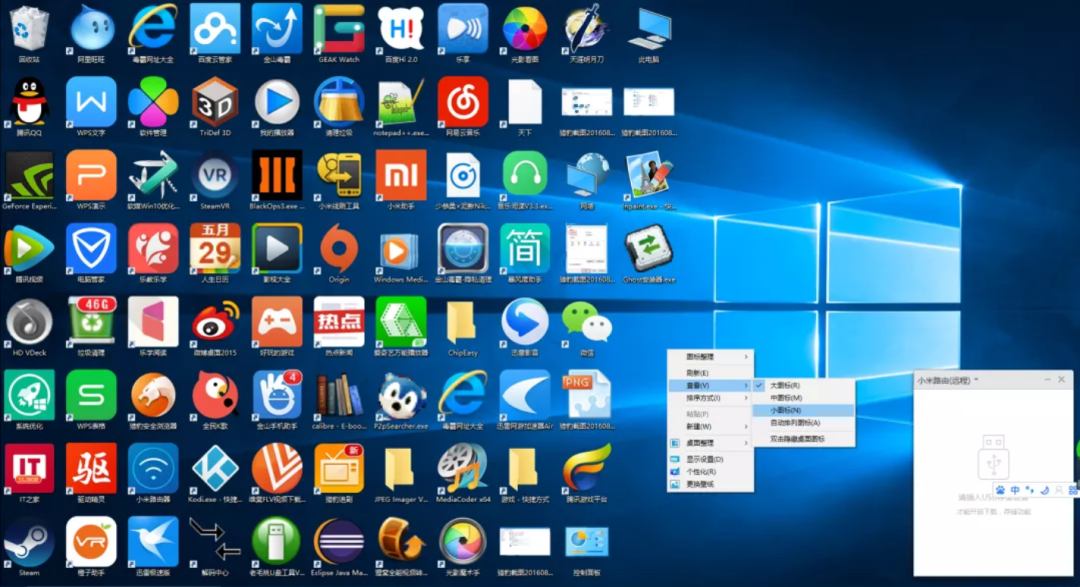Open Display settings (显示设置) menu entry
The height and width of the screenshot is (587, 1080).
pyautogui.click(x=710, y=460)
